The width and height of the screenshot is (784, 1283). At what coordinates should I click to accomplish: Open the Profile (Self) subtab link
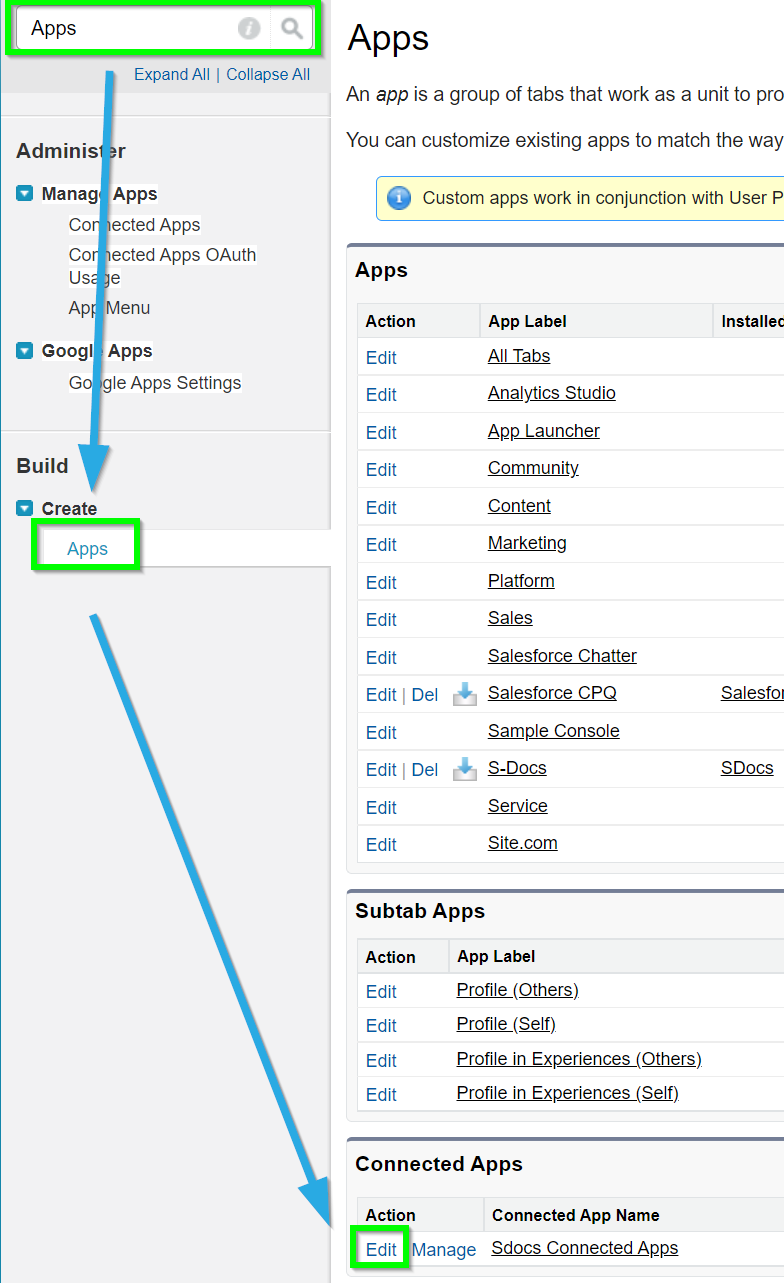(506, 1024)
